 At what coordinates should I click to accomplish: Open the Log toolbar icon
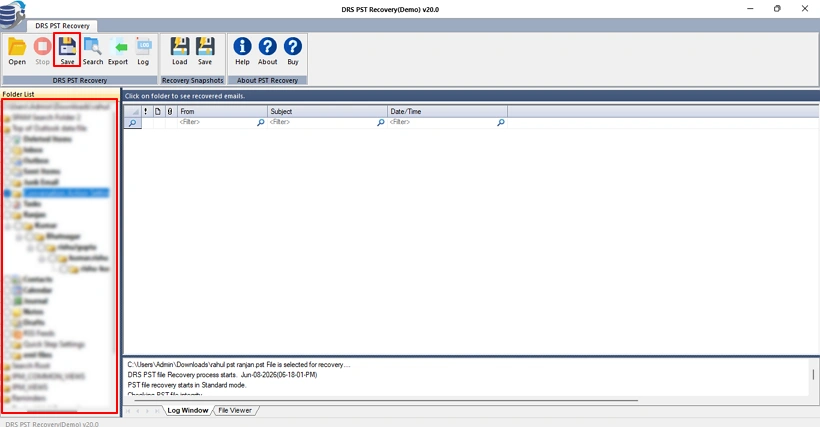tap(143, 51)
